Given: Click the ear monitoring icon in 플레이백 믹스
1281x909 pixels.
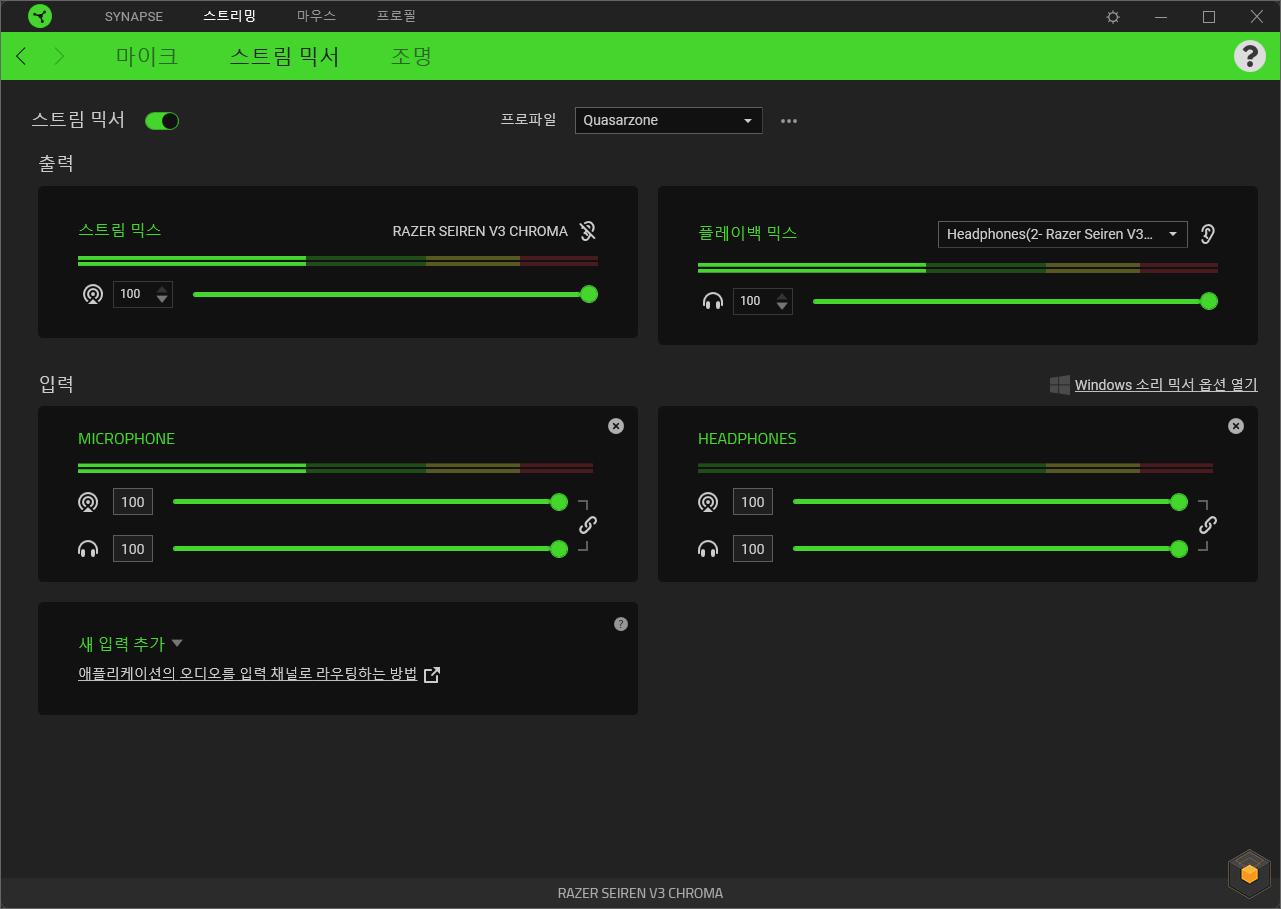Looking at the screenshot, I should [x=1208, y=234].
